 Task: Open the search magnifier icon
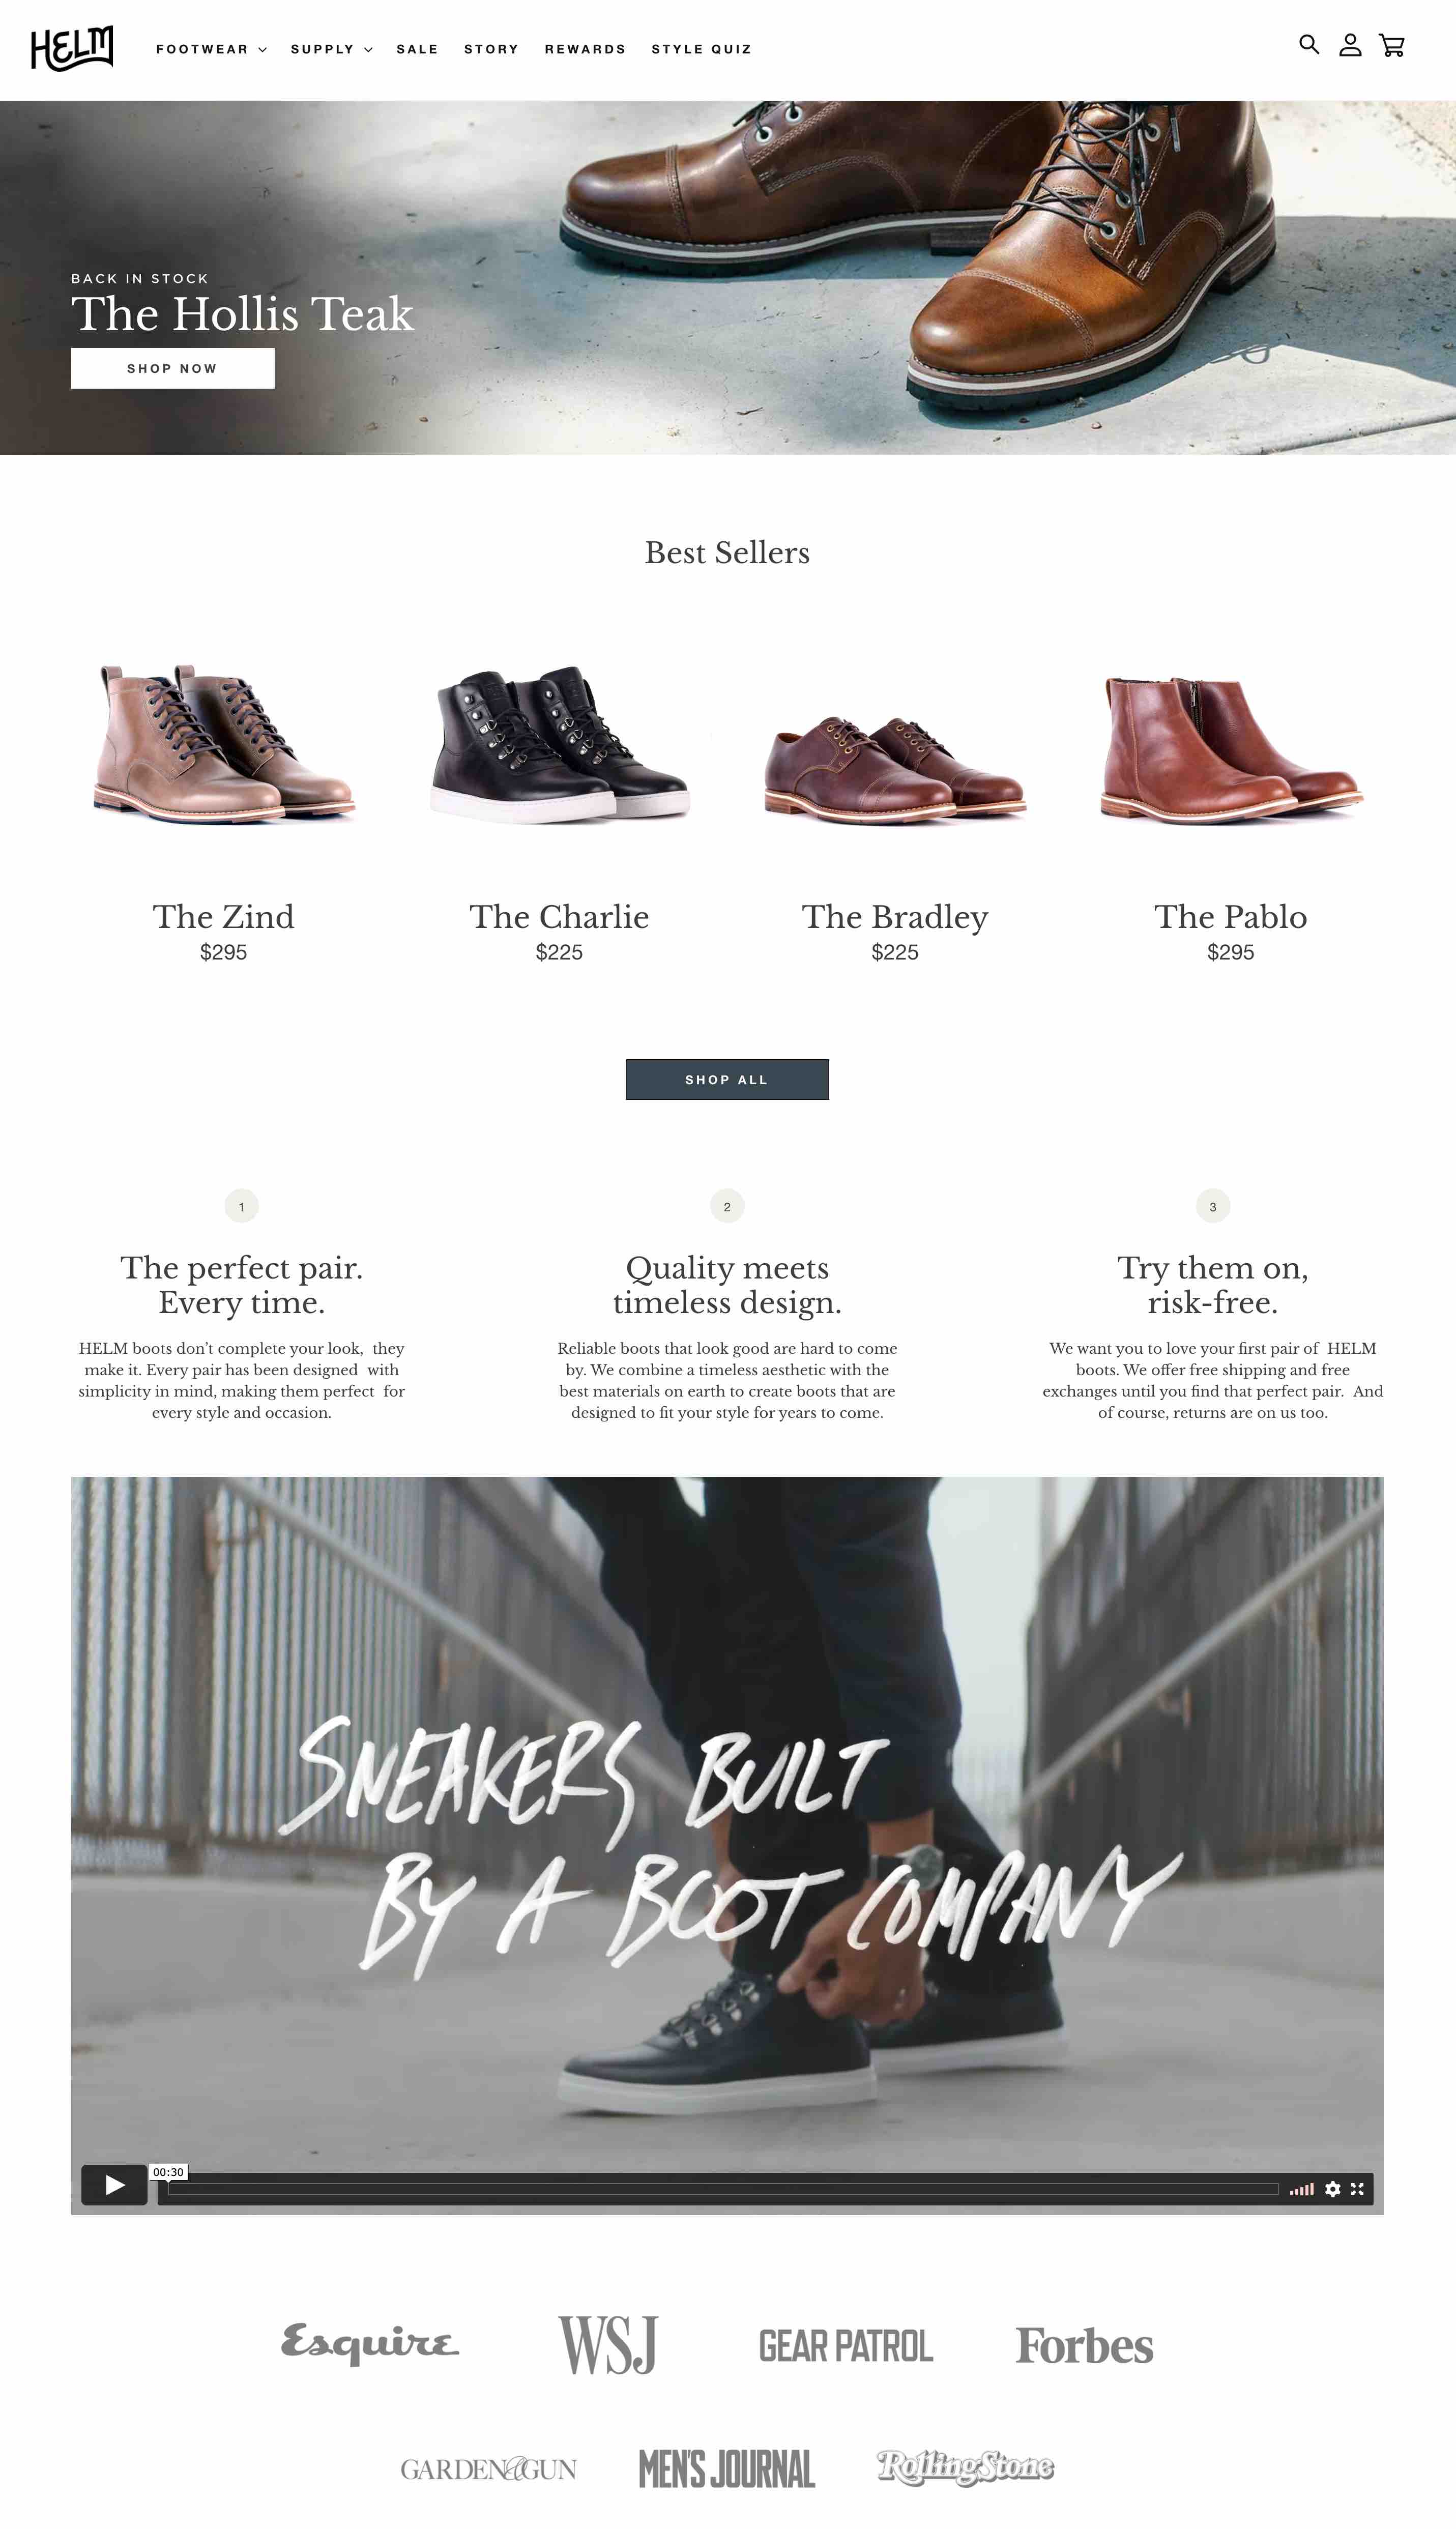pyautogui.click(x=1308, y=44)
